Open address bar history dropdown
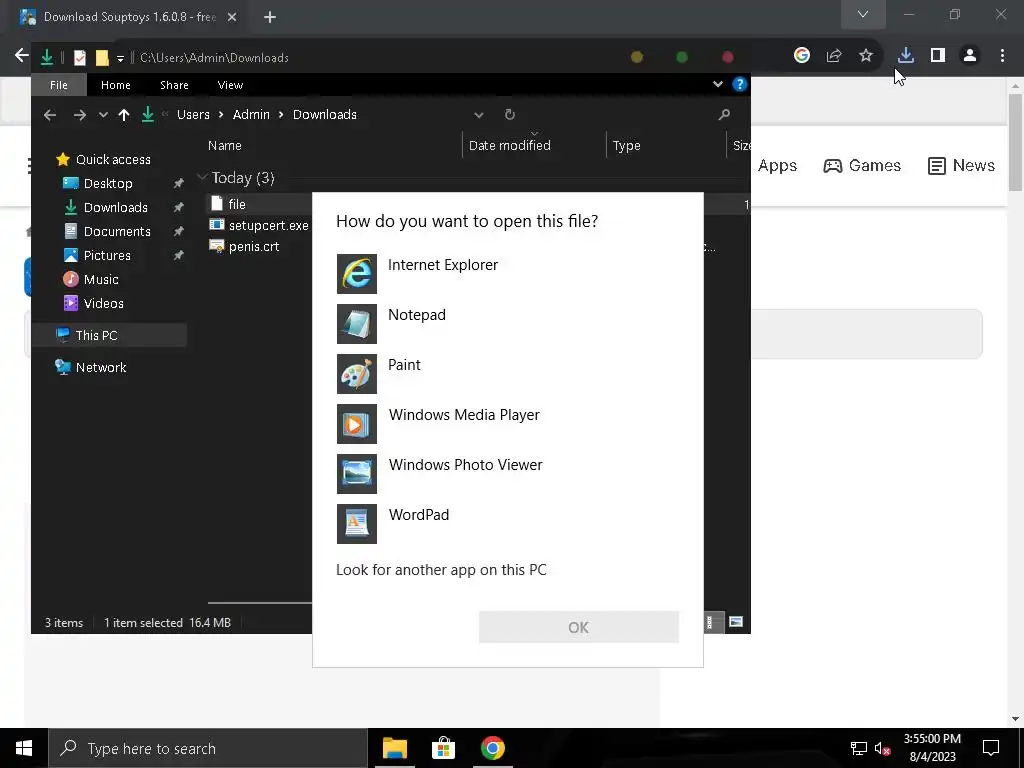The width and height of the screenshot is (1024, 768). (x=479, y=115)
